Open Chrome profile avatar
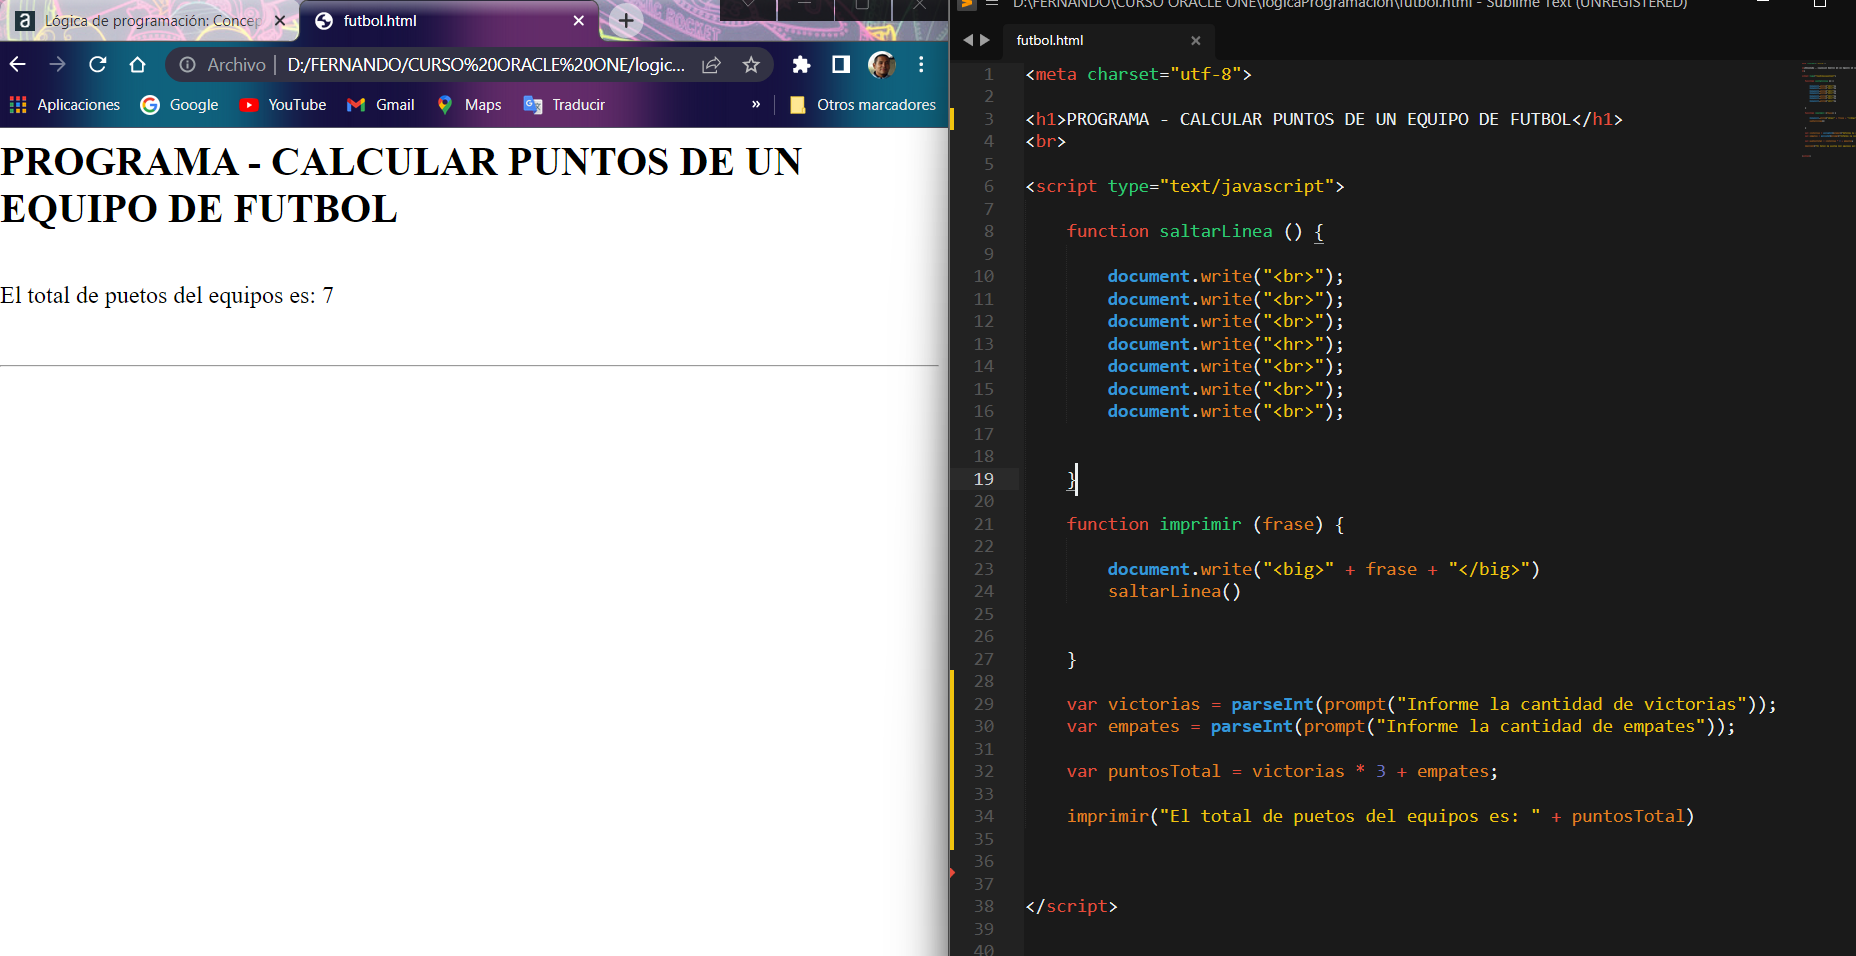Image resolution: width=1856 pixels, height=956 pixels. (x=881, y=65)
